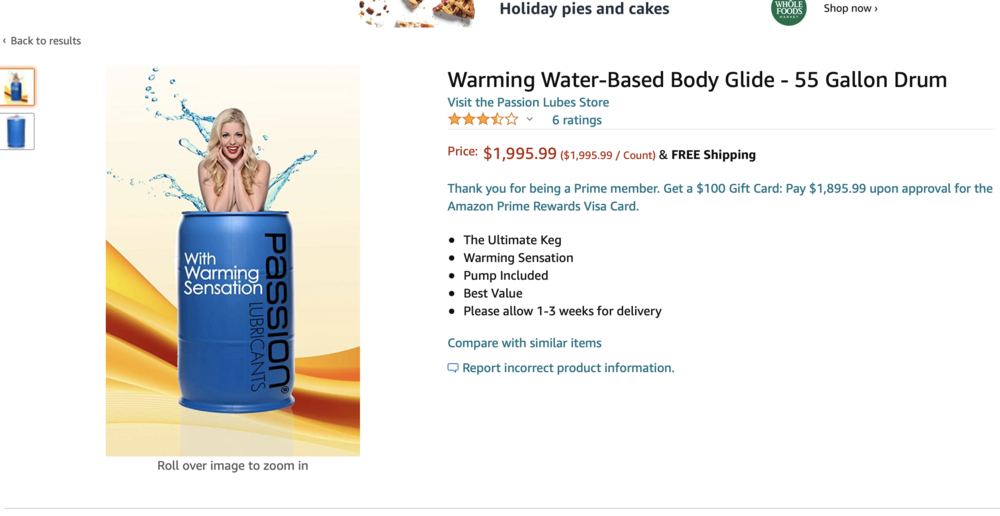1000x516 pixels.
Task: Click the back chevron beside Back to results
Action: [x=4, y=41]
